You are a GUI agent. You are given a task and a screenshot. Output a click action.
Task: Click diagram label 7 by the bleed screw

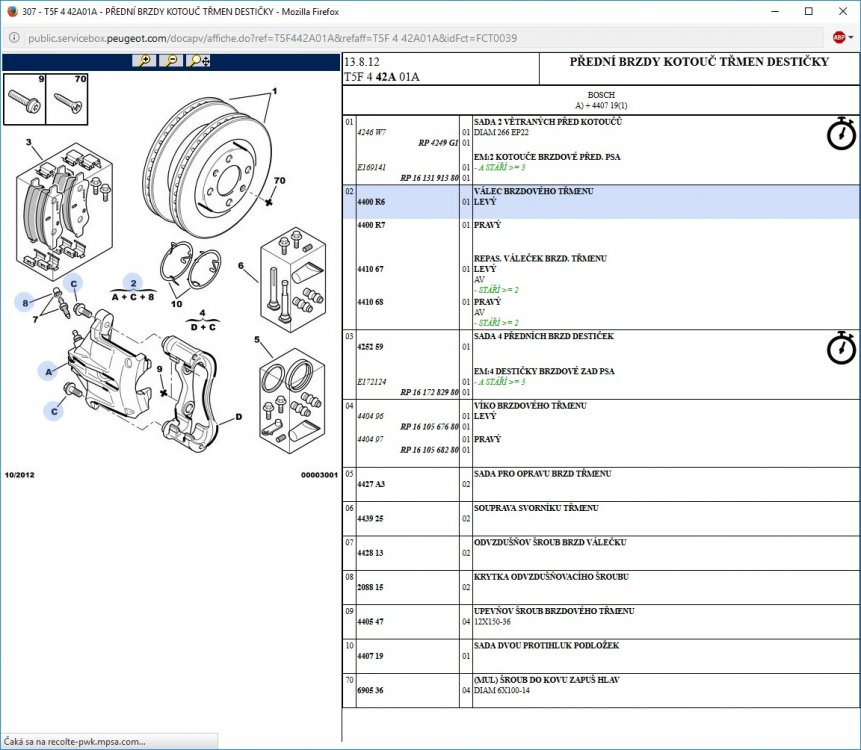point(35,319)
